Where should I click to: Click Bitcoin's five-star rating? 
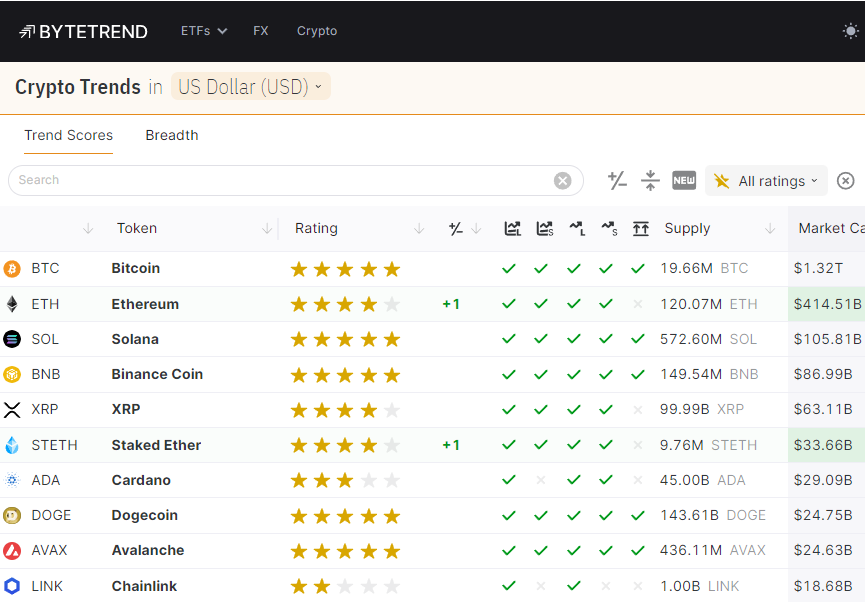(x=345, y=269)
